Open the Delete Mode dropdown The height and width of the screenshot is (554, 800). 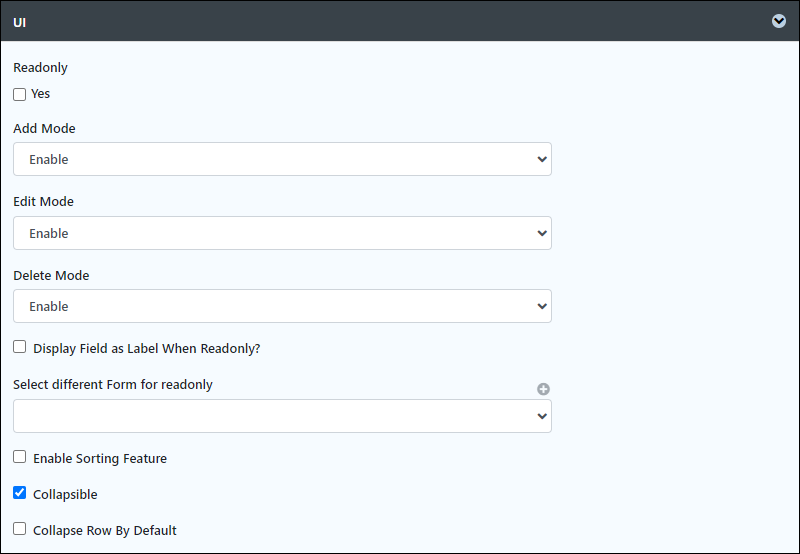282,306
